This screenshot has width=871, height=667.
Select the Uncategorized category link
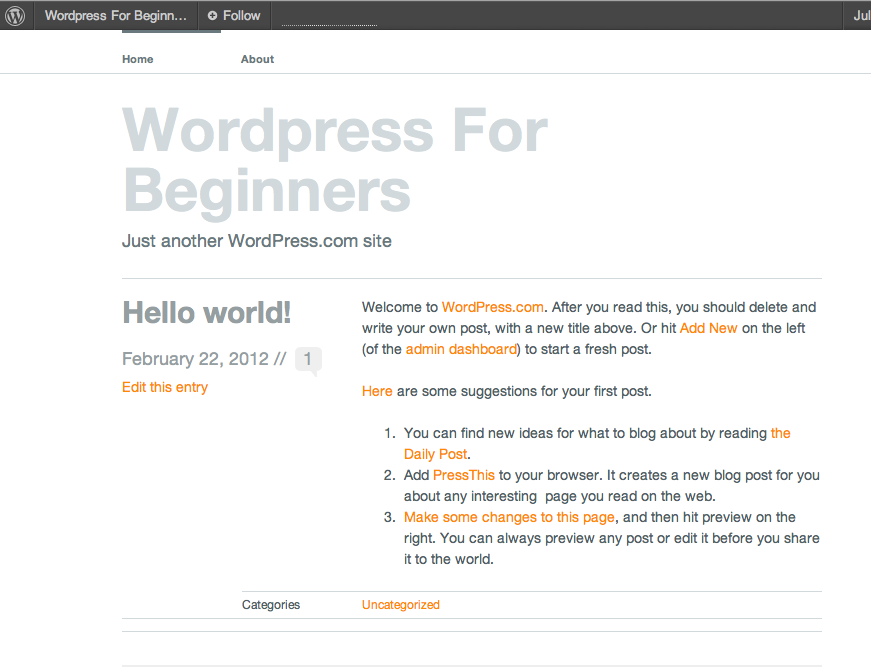point(401,605)
